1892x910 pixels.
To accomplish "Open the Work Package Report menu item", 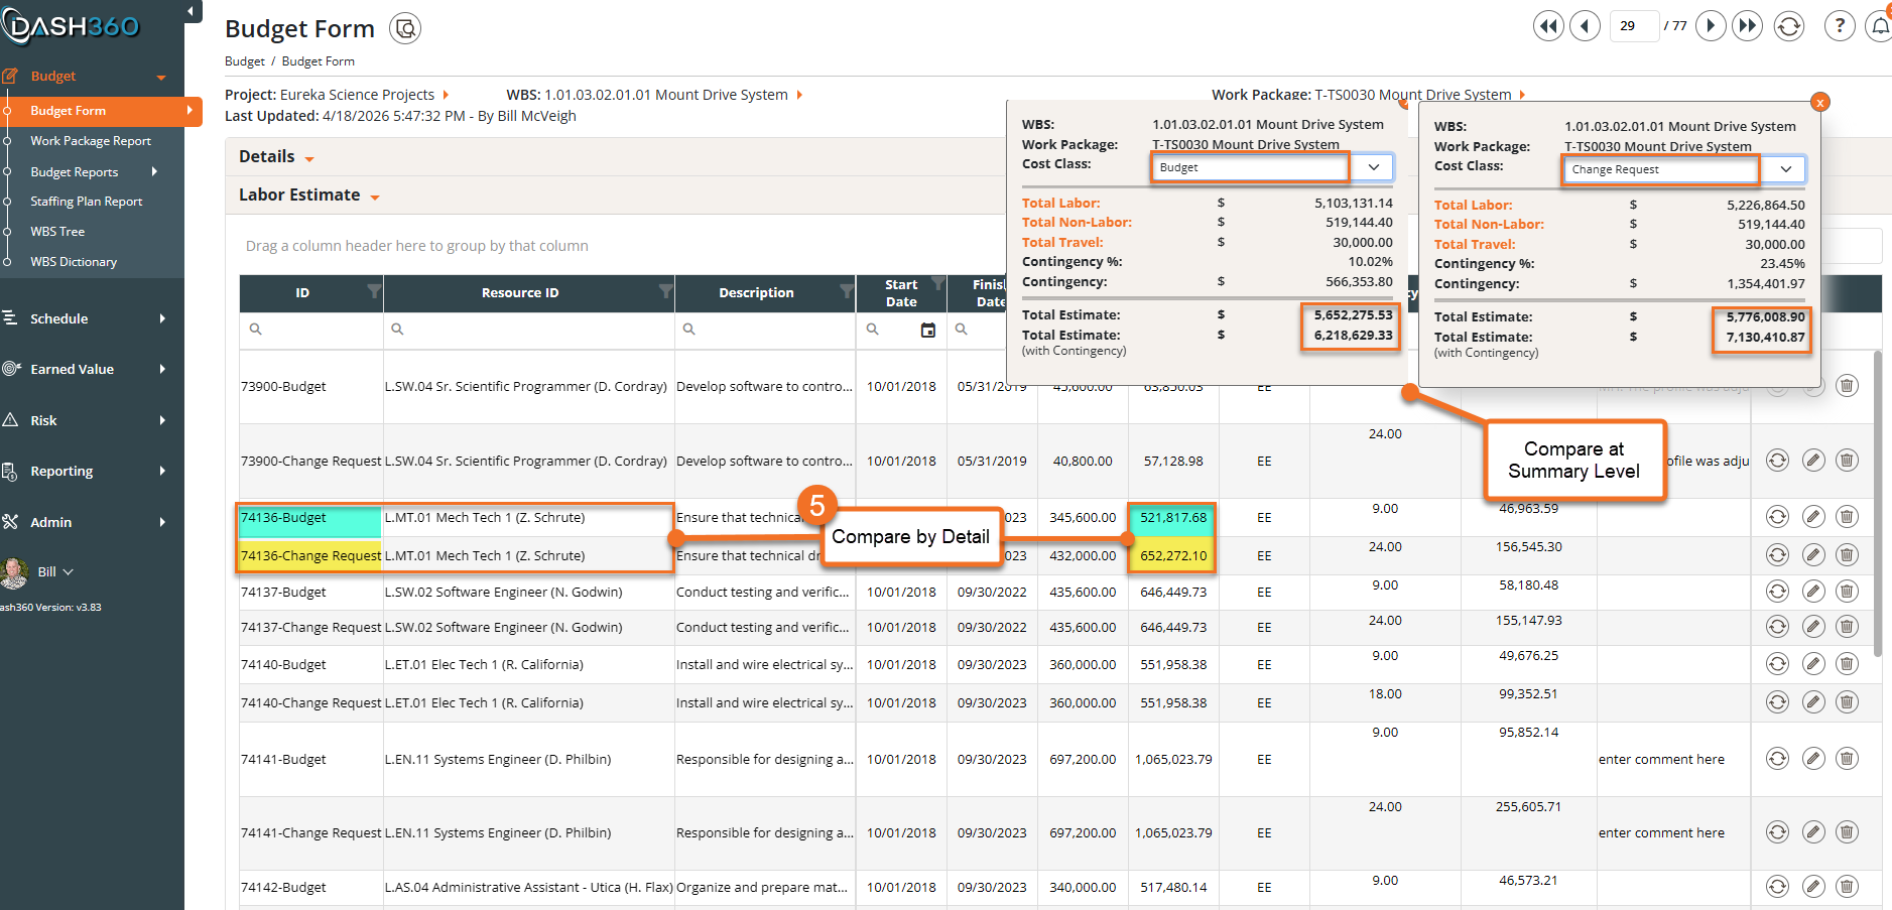I will (x=91, y=141).
